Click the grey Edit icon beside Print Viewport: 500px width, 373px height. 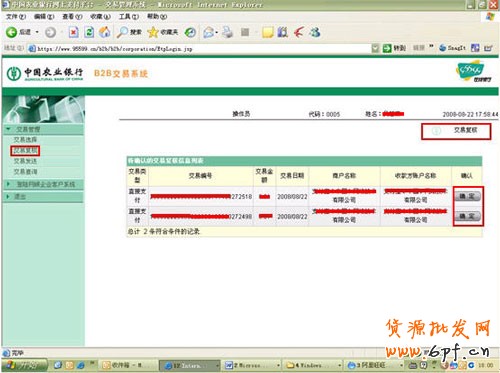point(245,32)
